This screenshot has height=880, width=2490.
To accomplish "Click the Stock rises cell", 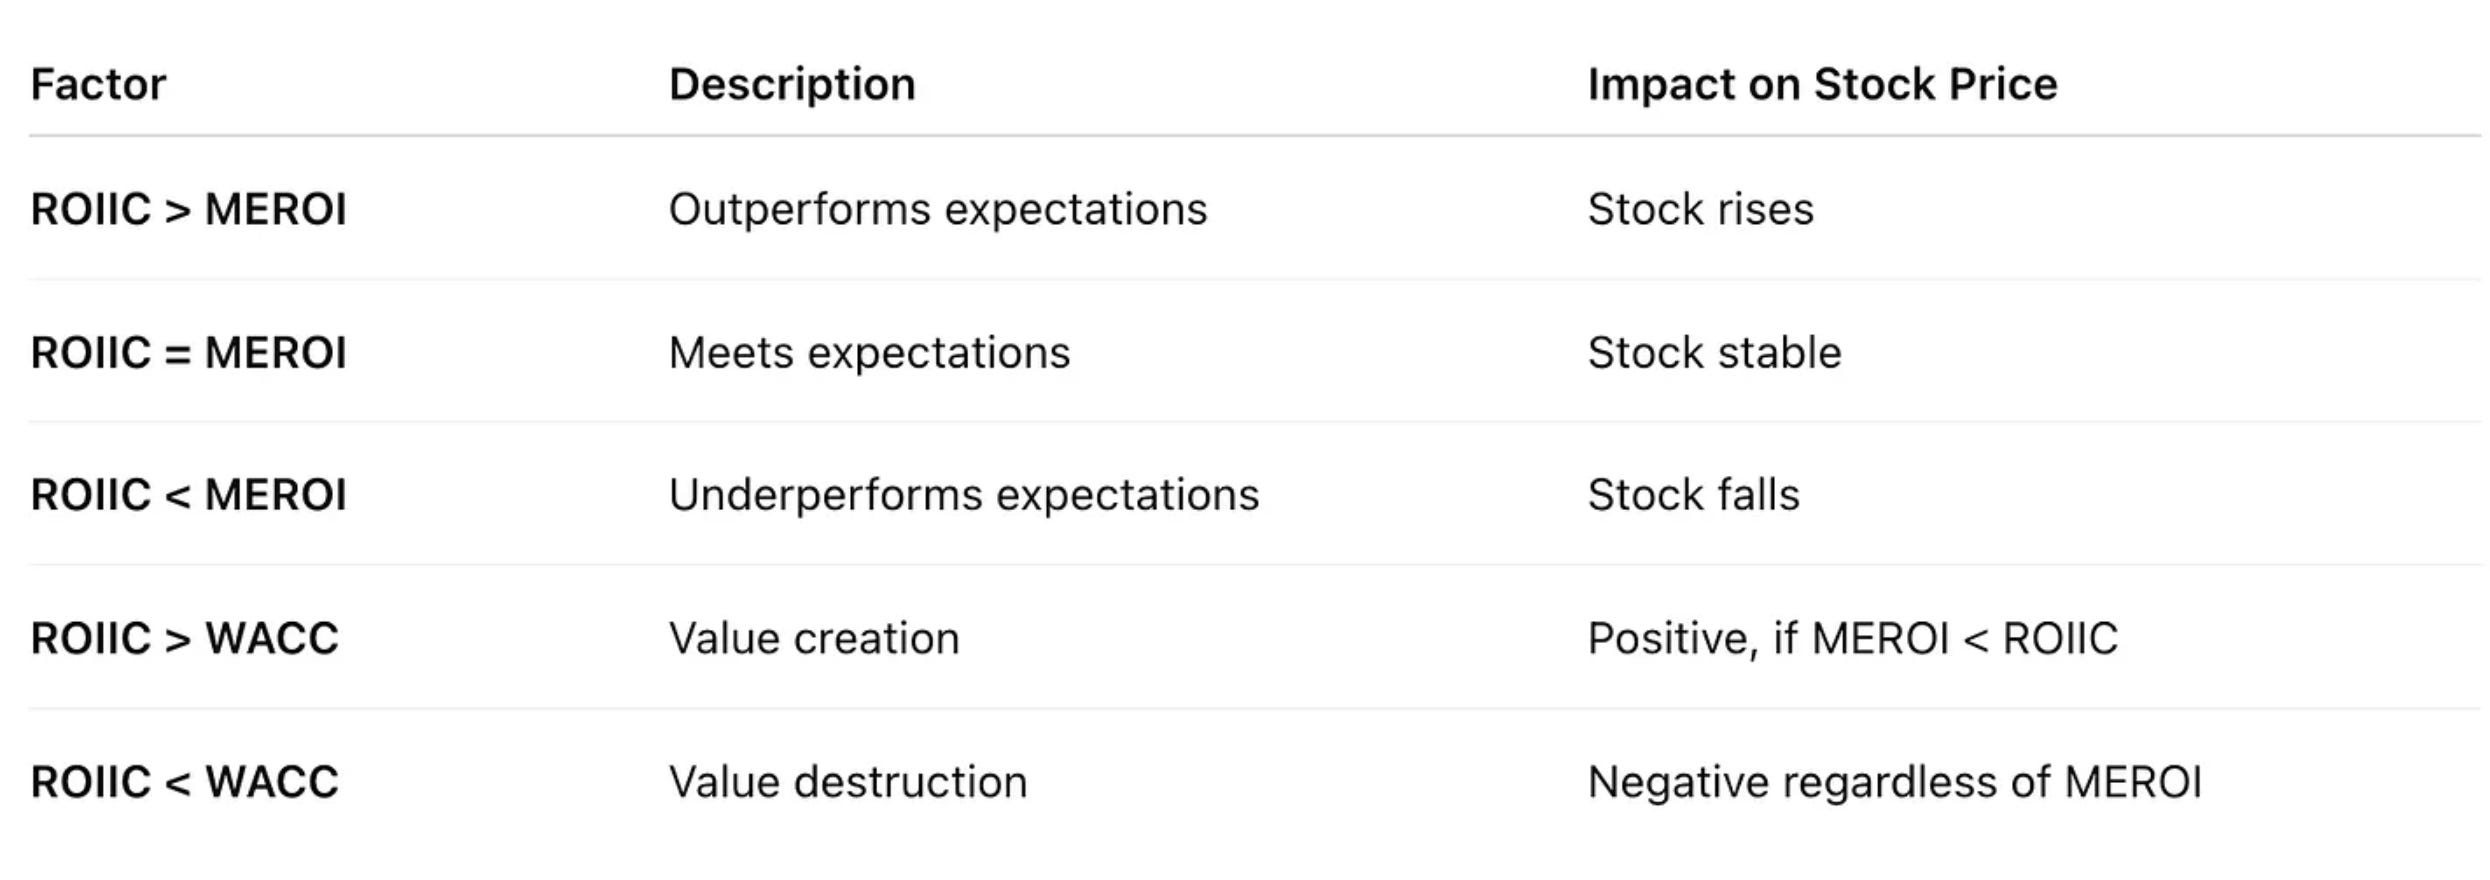I will [1700, 210].
